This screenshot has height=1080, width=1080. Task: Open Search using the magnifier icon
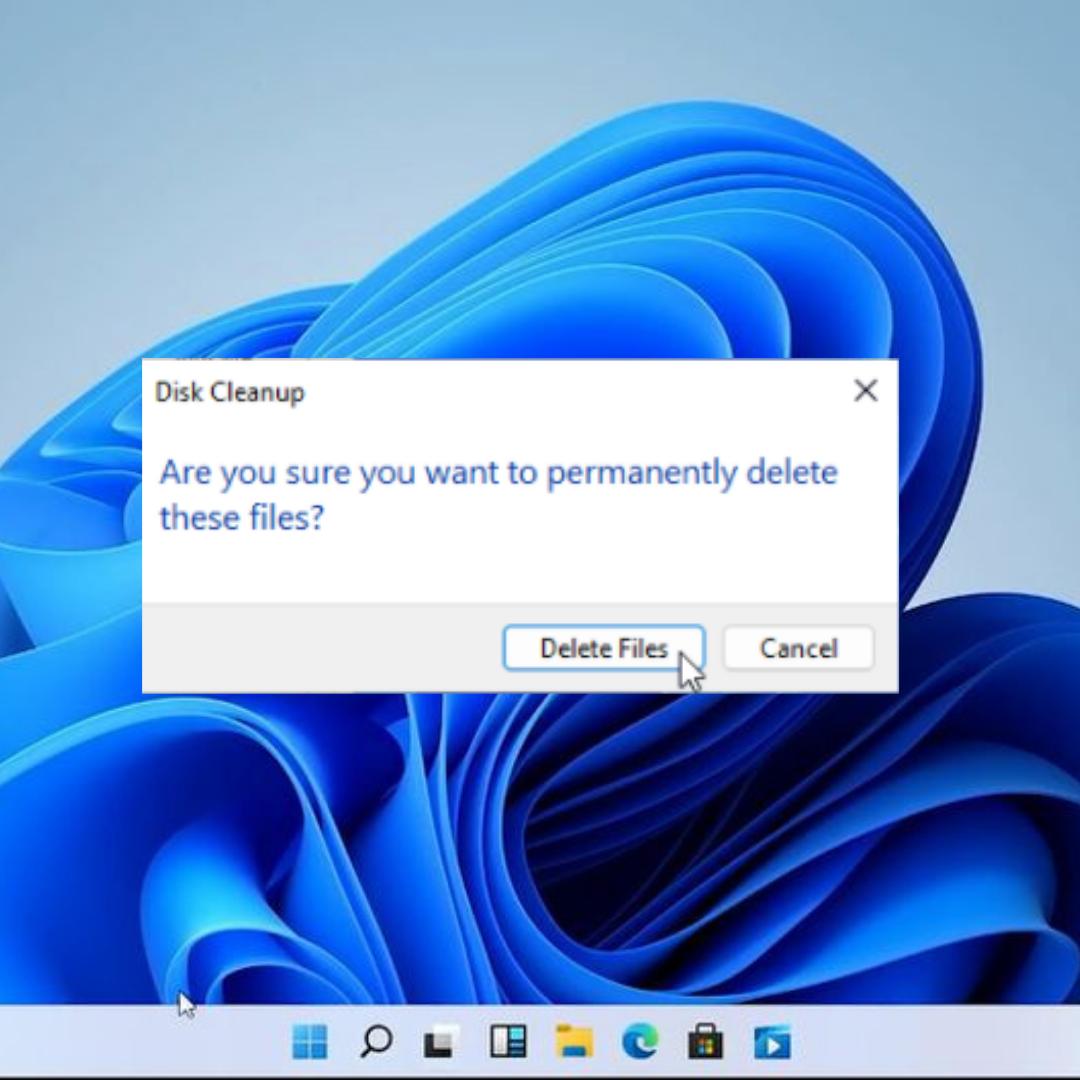[x=377, y=1043]
